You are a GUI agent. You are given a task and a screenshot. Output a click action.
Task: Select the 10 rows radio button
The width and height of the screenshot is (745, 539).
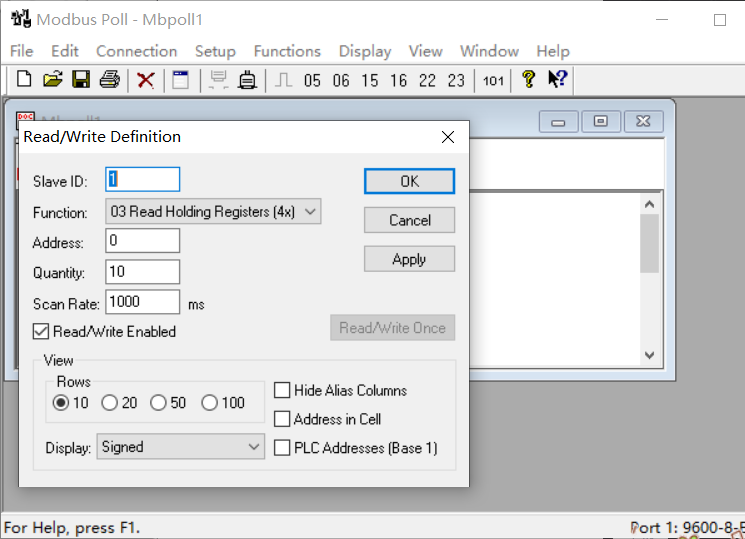[61, 403]
